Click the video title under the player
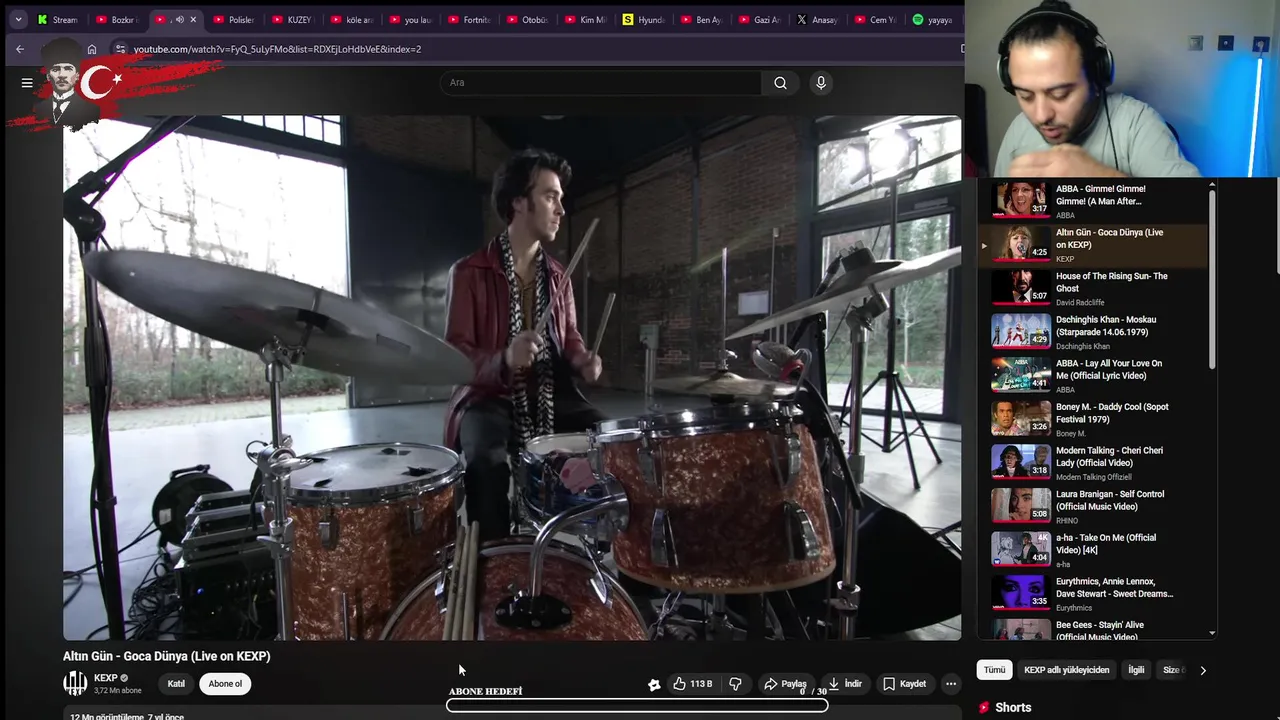This screenshot has height=720, width=1280. tap(167, 656)
